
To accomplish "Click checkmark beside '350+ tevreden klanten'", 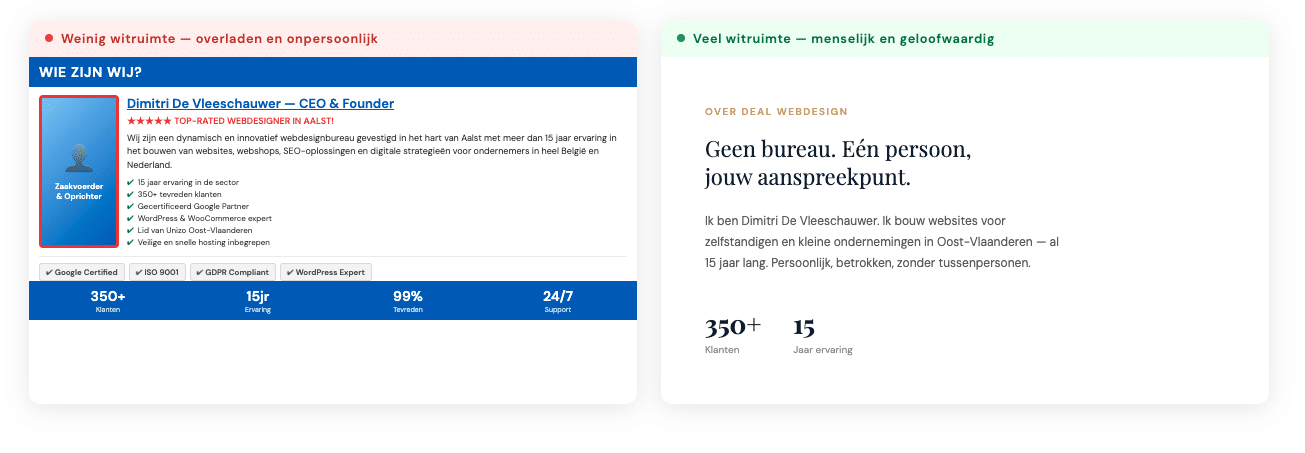I will click(131, 194).
